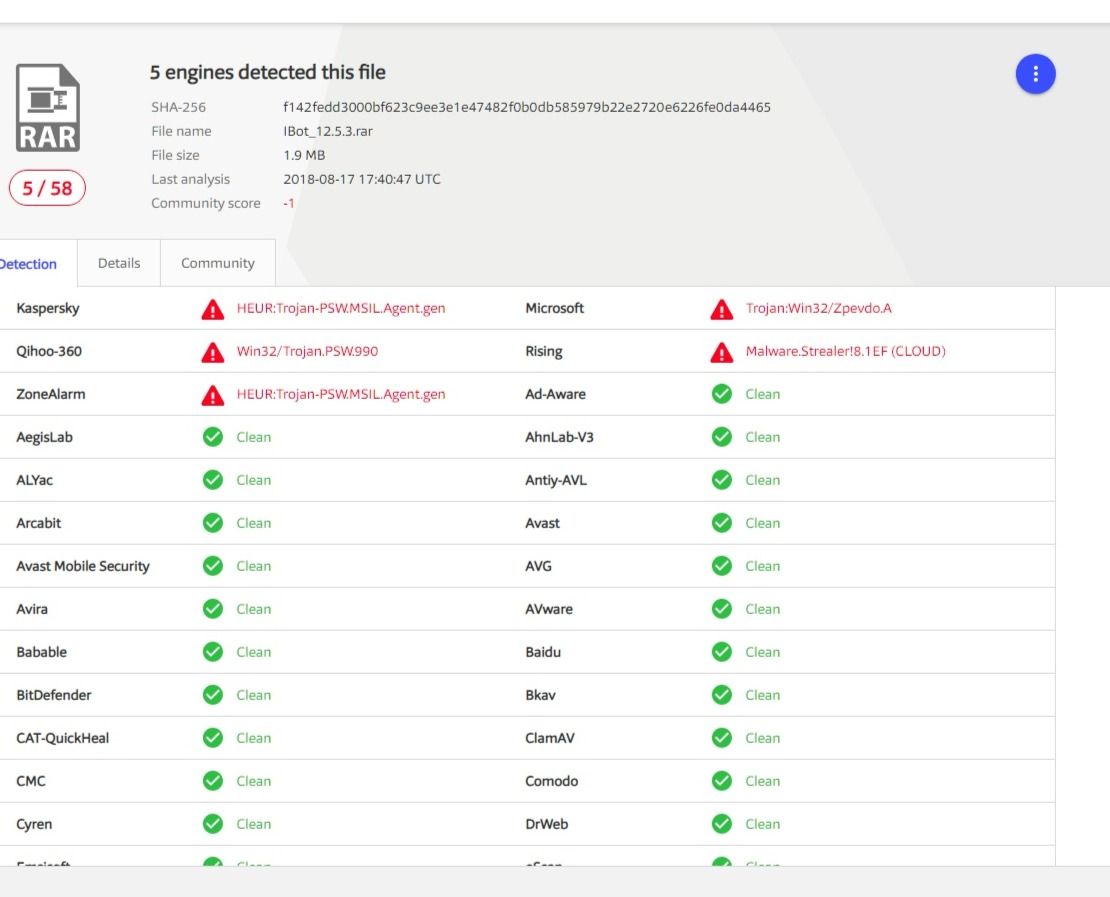Screen dimensions: 1110x897
Task: Click the heading '5 engines detected this file'
Action: (268, 72)
